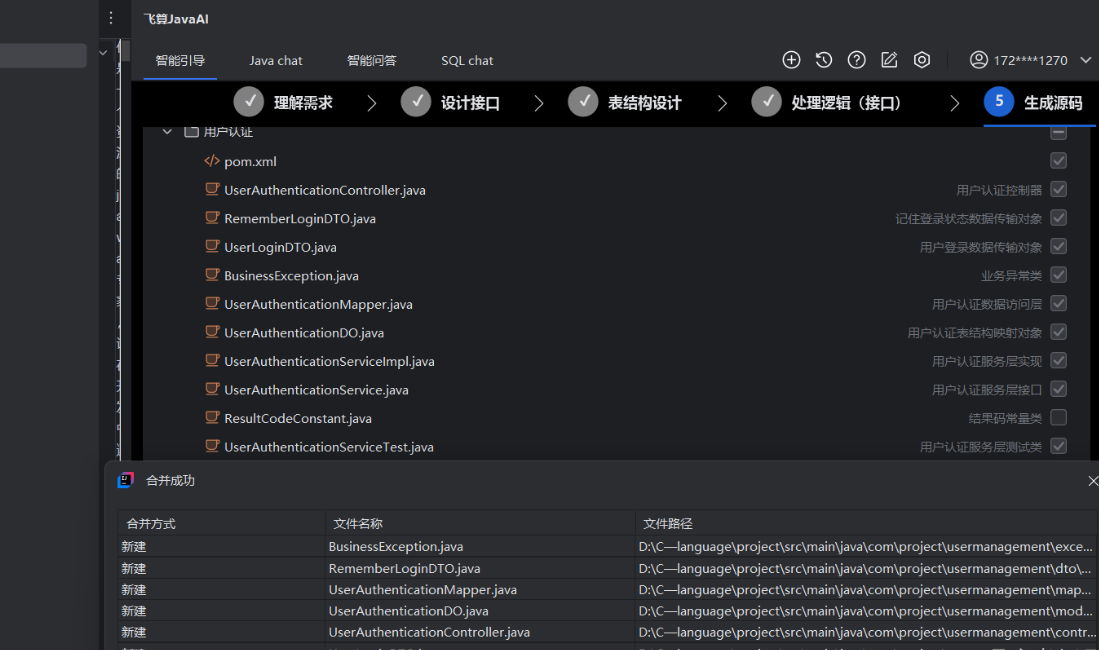1099x650 pixels.
Task: Go to the 设计接口 step
Action: [x=451, y=103]
